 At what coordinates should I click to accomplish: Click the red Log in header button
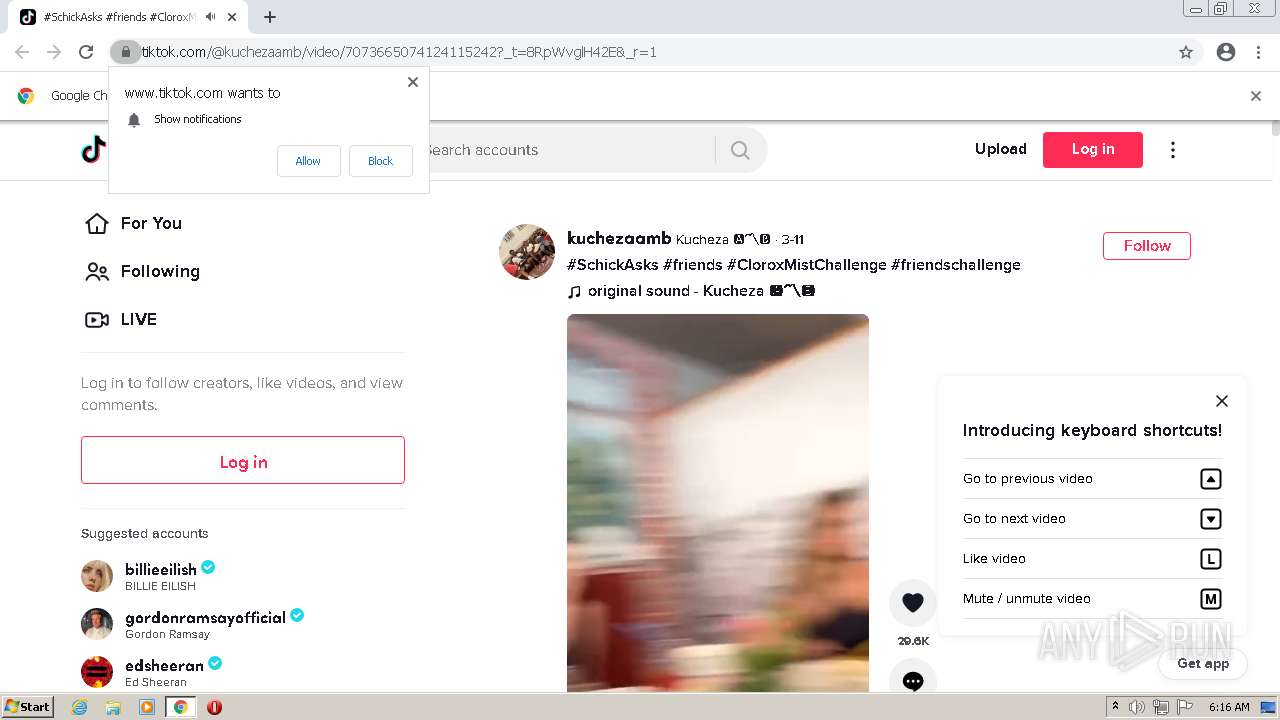pos(1092,149)
